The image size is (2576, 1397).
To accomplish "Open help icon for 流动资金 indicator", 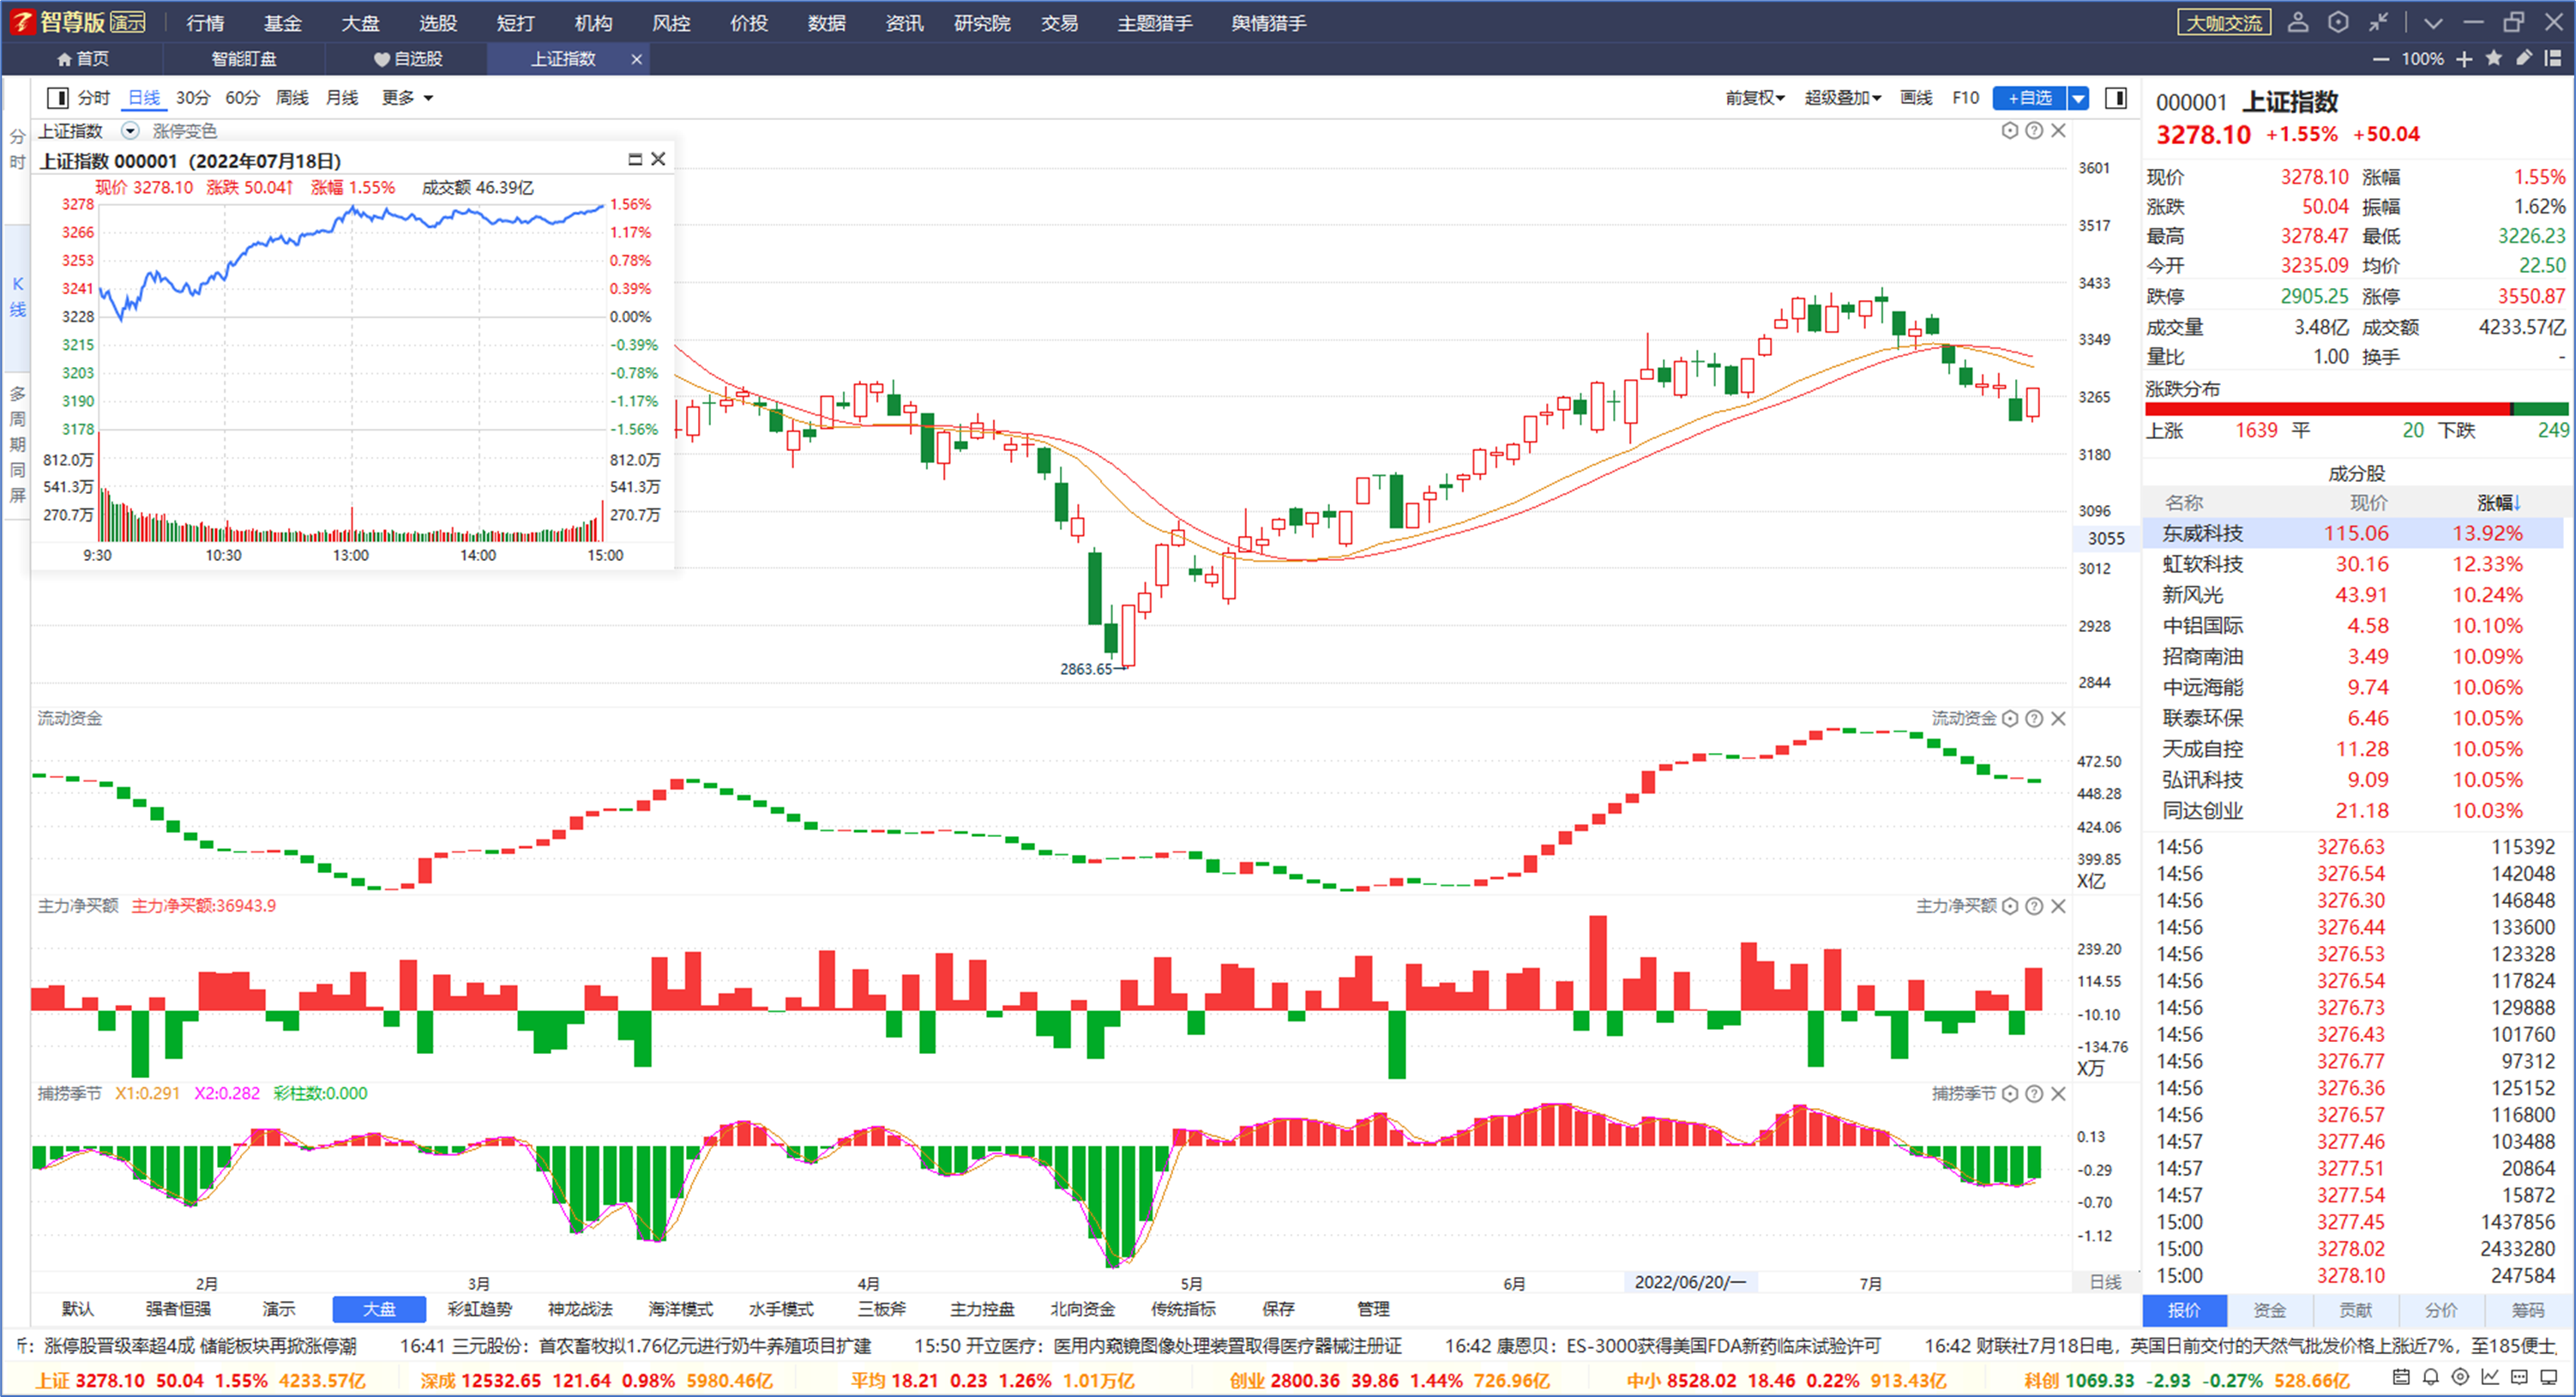I will pyautogui.click(x=2034, y=718).
